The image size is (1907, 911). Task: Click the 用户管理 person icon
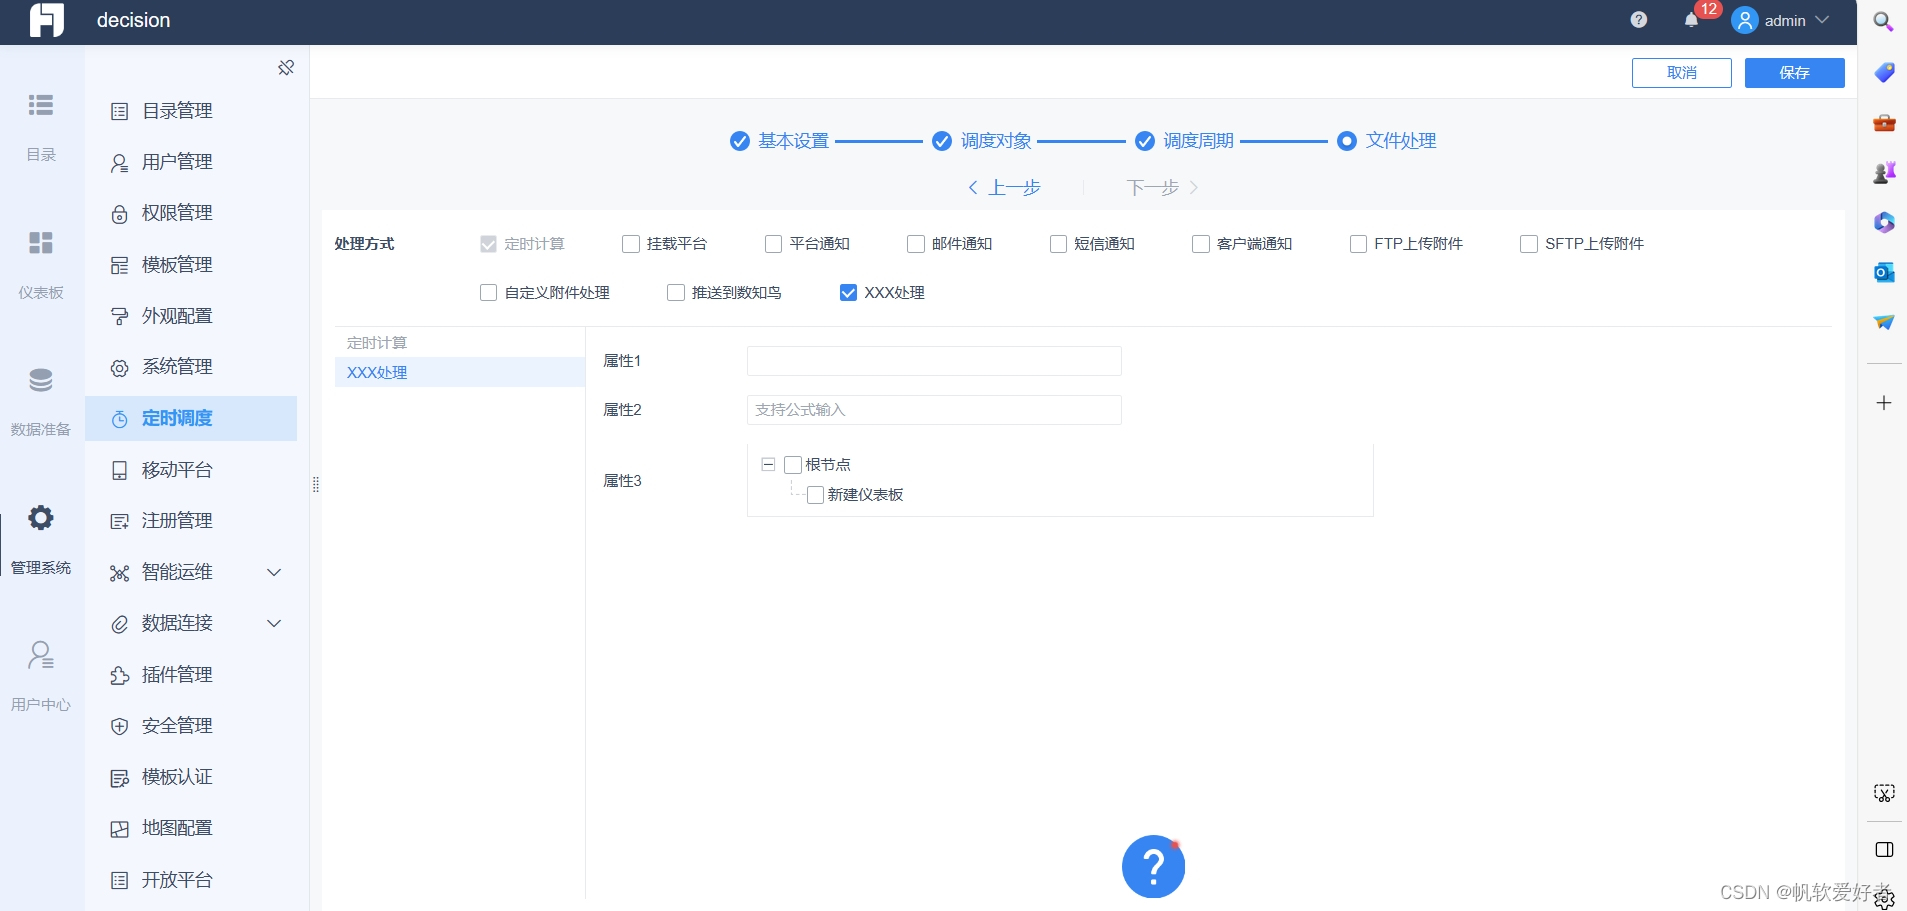tap(119, 163)
